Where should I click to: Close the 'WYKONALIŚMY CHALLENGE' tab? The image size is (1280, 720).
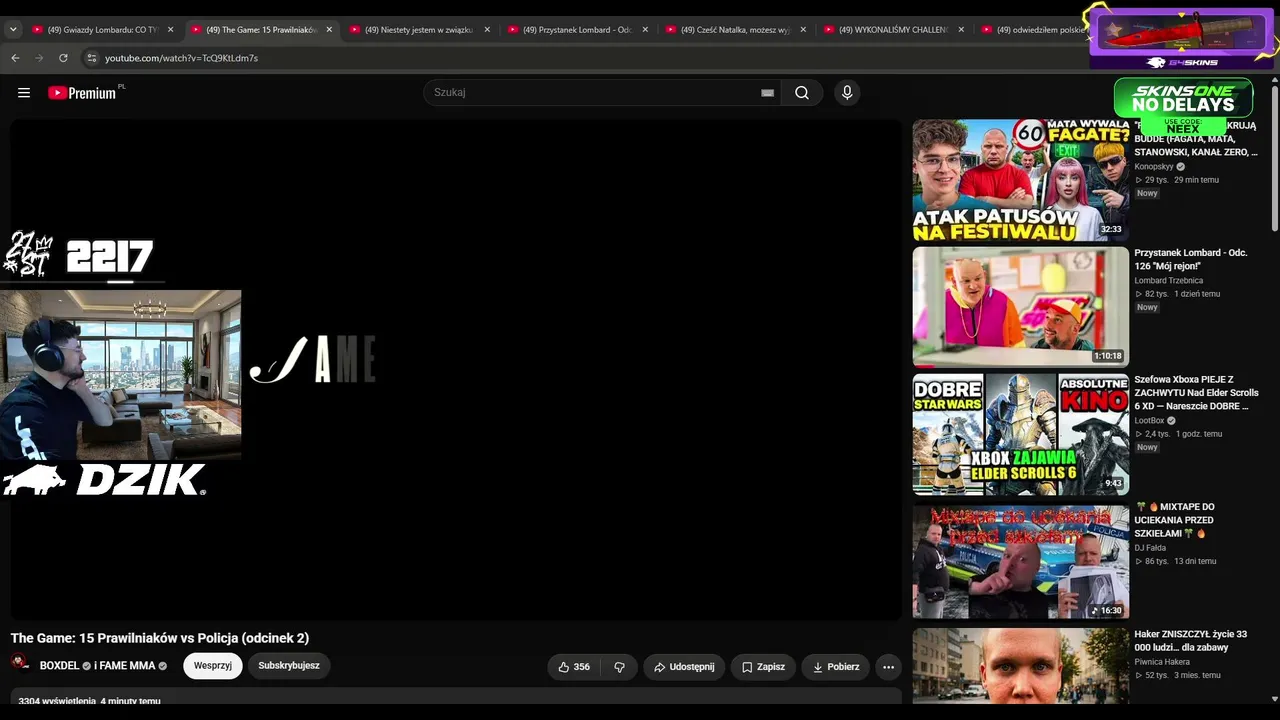961,30
